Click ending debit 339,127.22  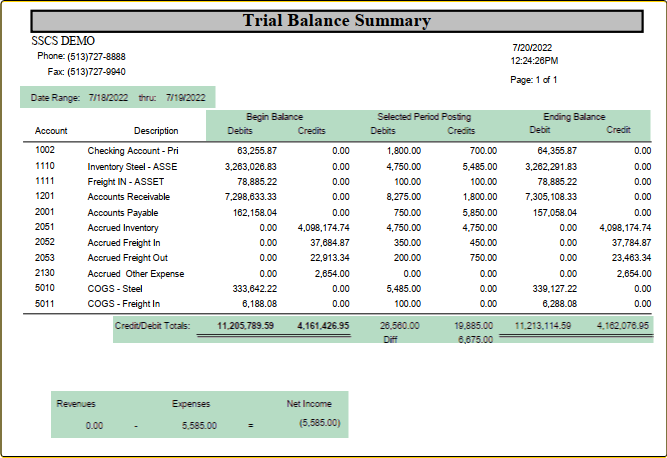(x=555, y=288)
